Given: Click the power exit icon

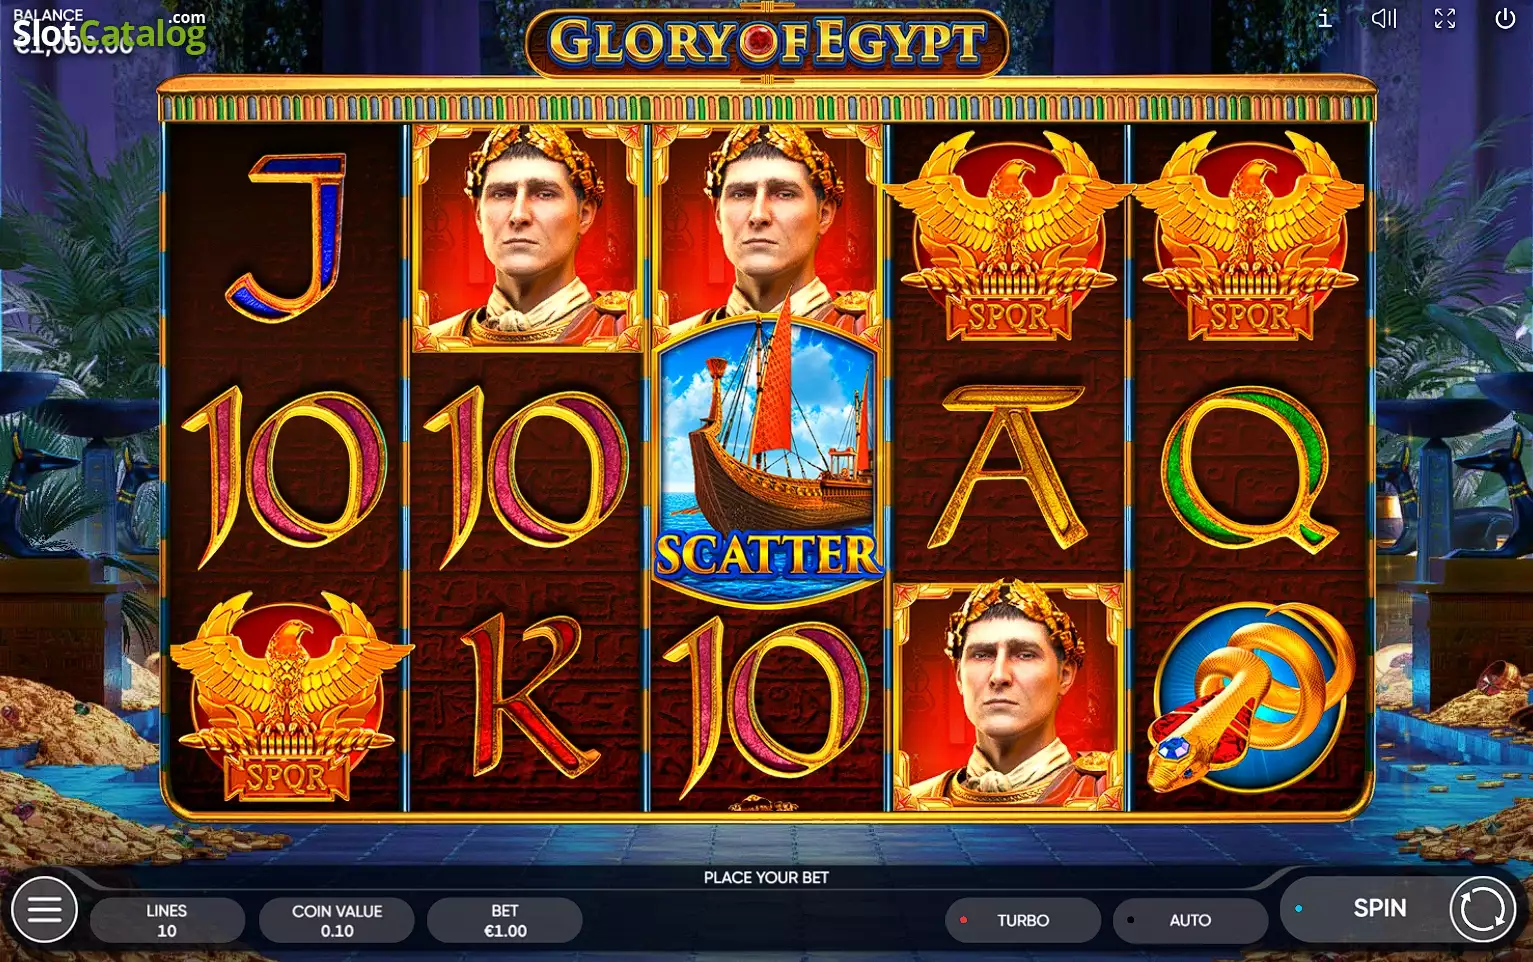Looking at the screenshot, I should point(1505,18).
